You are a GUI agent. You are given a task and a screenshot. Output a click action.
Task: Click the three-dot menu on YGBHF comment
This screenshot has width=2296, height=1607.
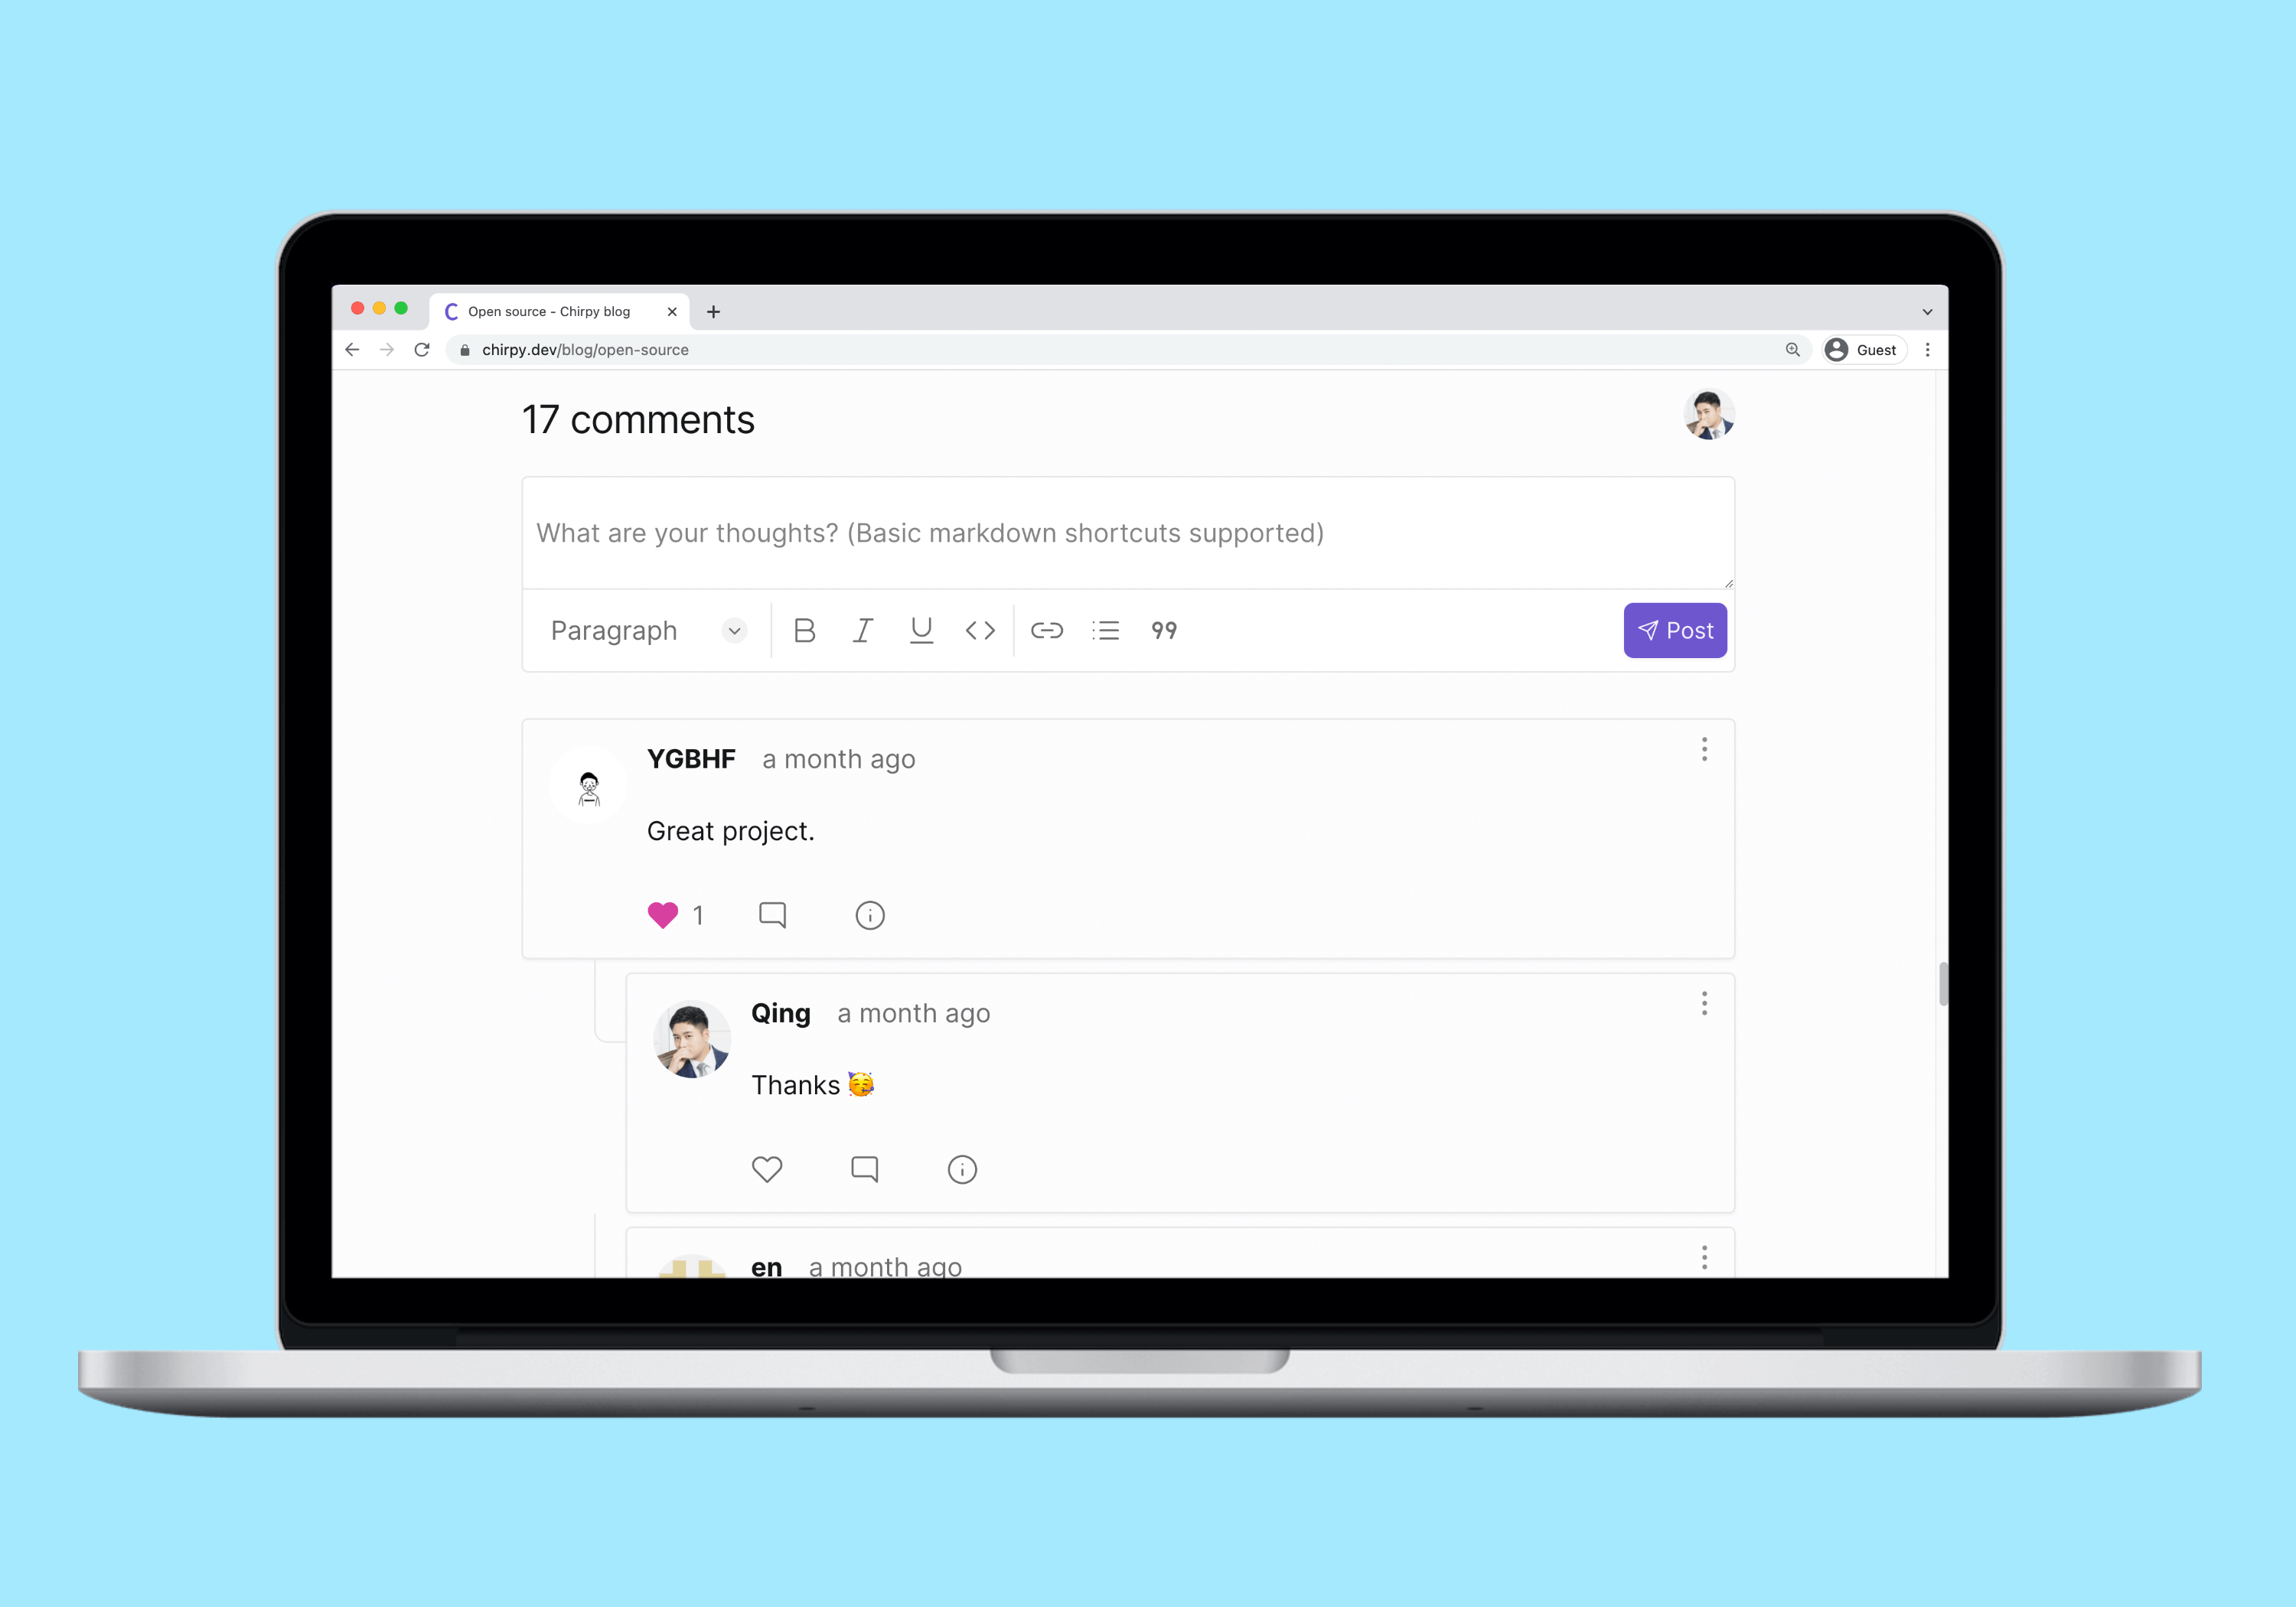1704,752
